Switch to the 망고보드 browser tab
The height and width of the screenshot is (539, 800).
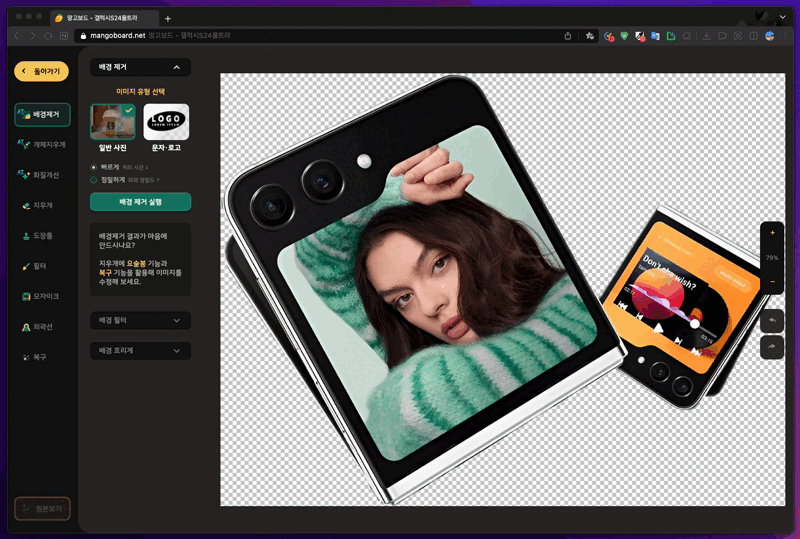click(104, 18)
